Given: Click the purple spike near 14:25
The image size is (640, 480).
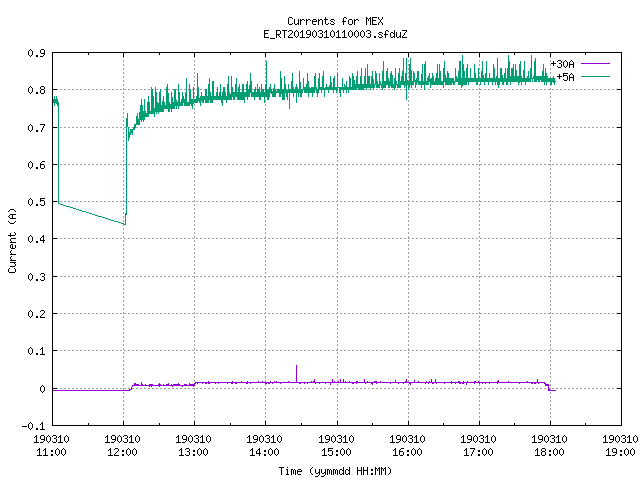Looking at the screenshot, I should coord(296,374).
